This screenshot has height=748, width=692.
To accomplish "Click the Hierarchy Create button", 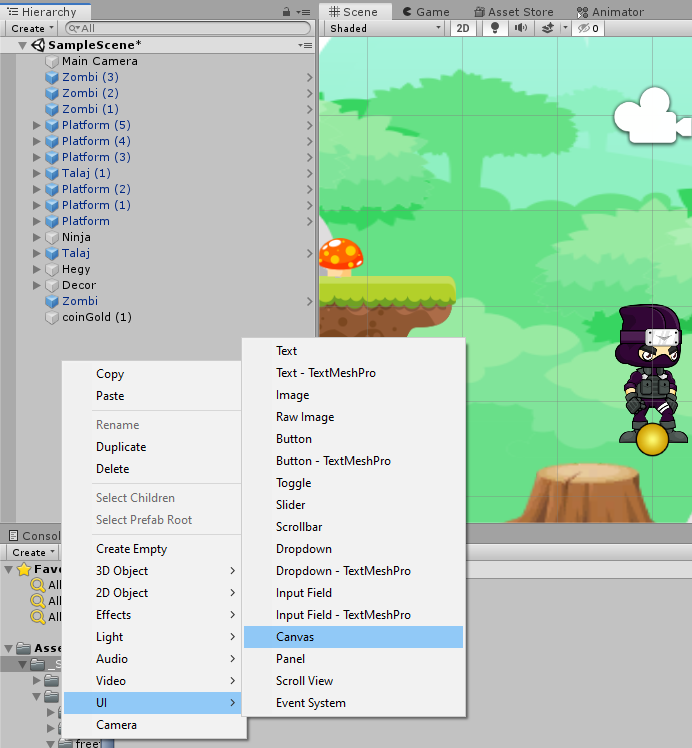I will coord(31,29).
